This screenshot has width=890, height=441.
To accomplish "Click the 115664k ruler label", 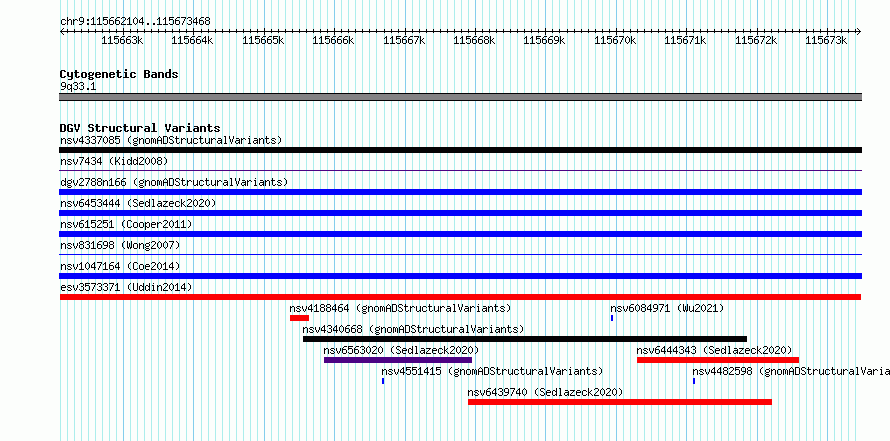I will point(192,40).
